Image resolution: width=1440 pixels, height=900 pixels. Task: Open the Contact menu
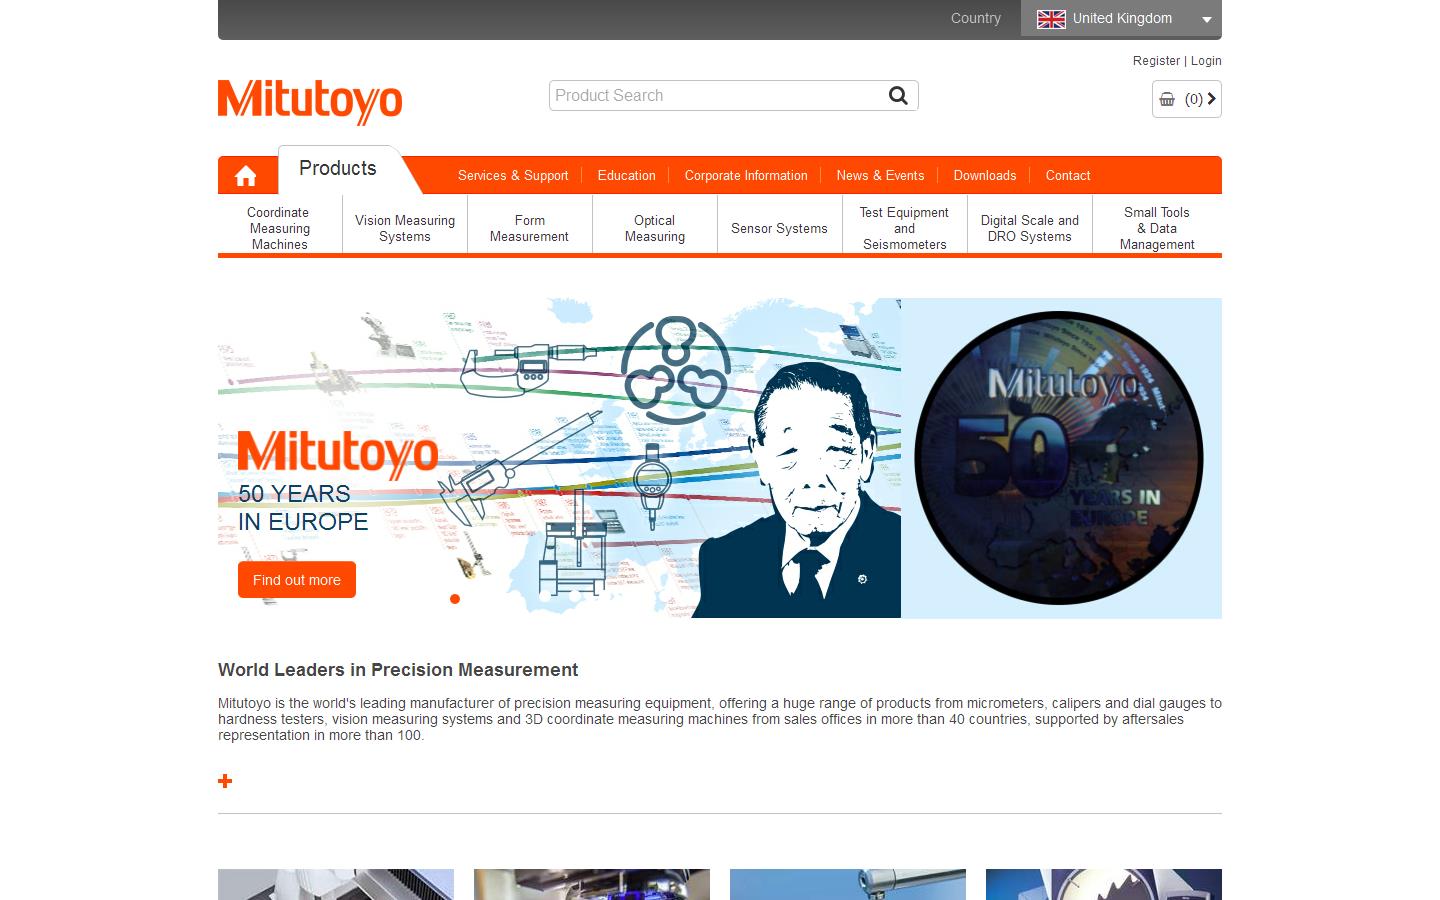click(1068, 176)
